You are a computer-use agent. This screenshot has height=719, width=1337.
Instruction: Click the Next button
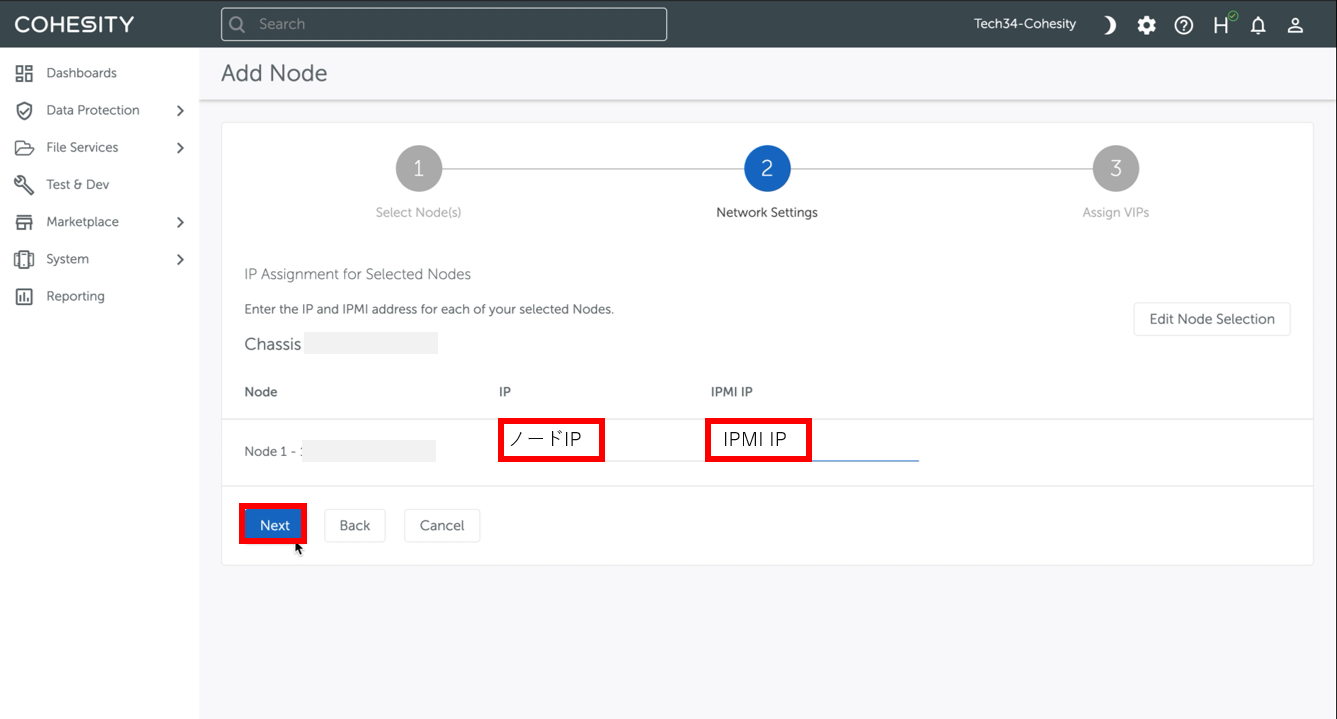(274, 525)
